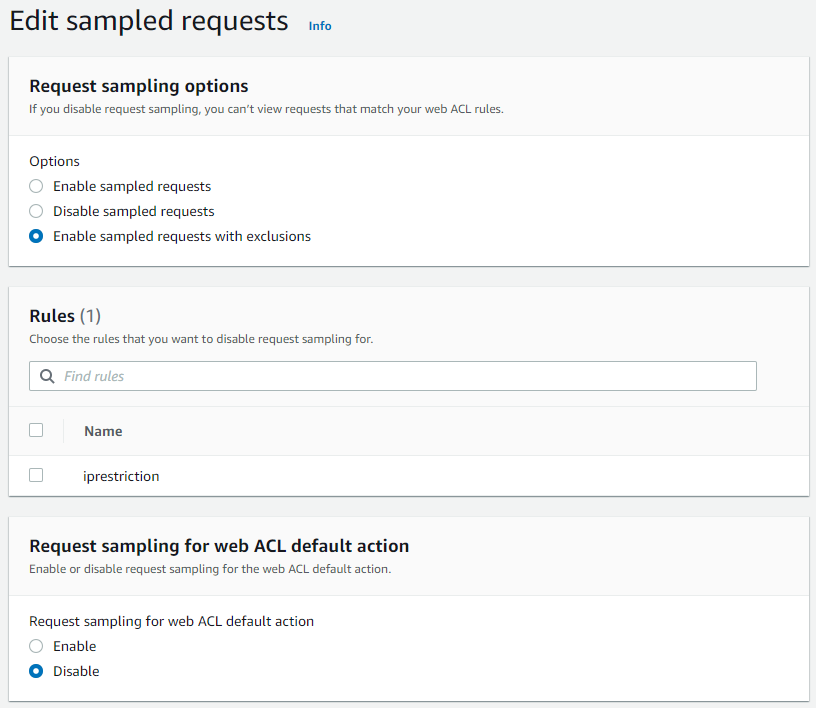Viewport: 816px width, 708px height.
Task: Click the magnifier icon in Find rules
Action: (47, 376)
